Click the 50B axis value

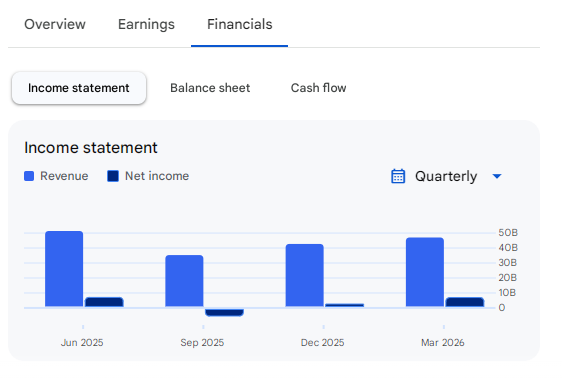[508, 233]
